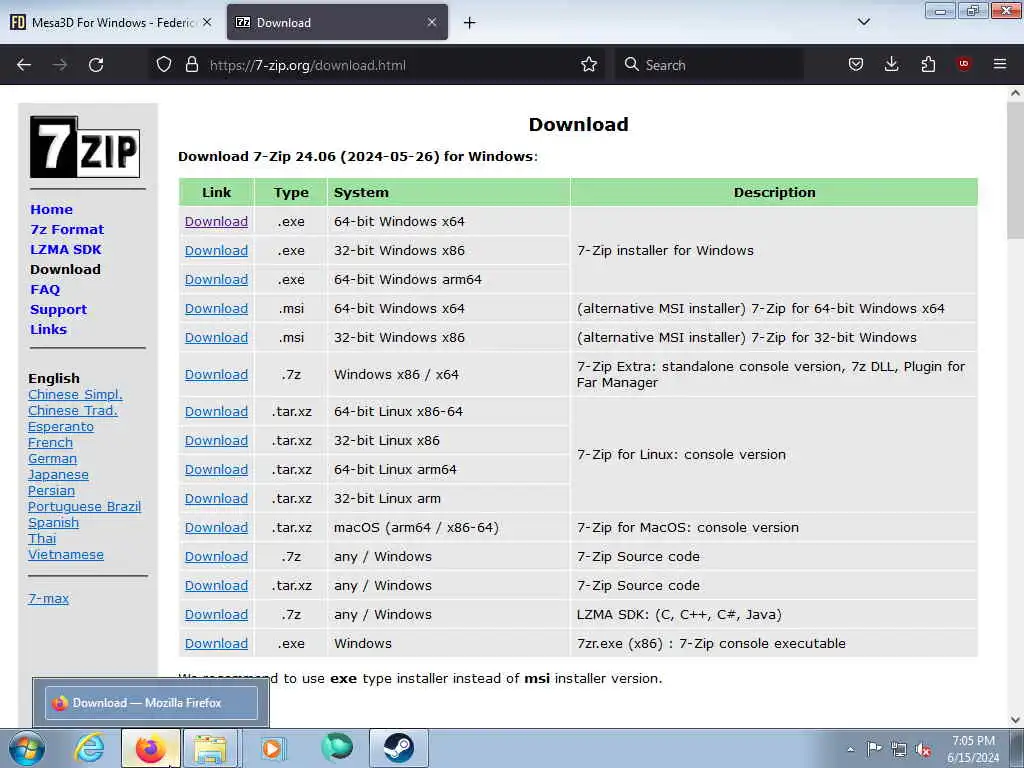Bookmark this page with the star icon

coord(589,65)
